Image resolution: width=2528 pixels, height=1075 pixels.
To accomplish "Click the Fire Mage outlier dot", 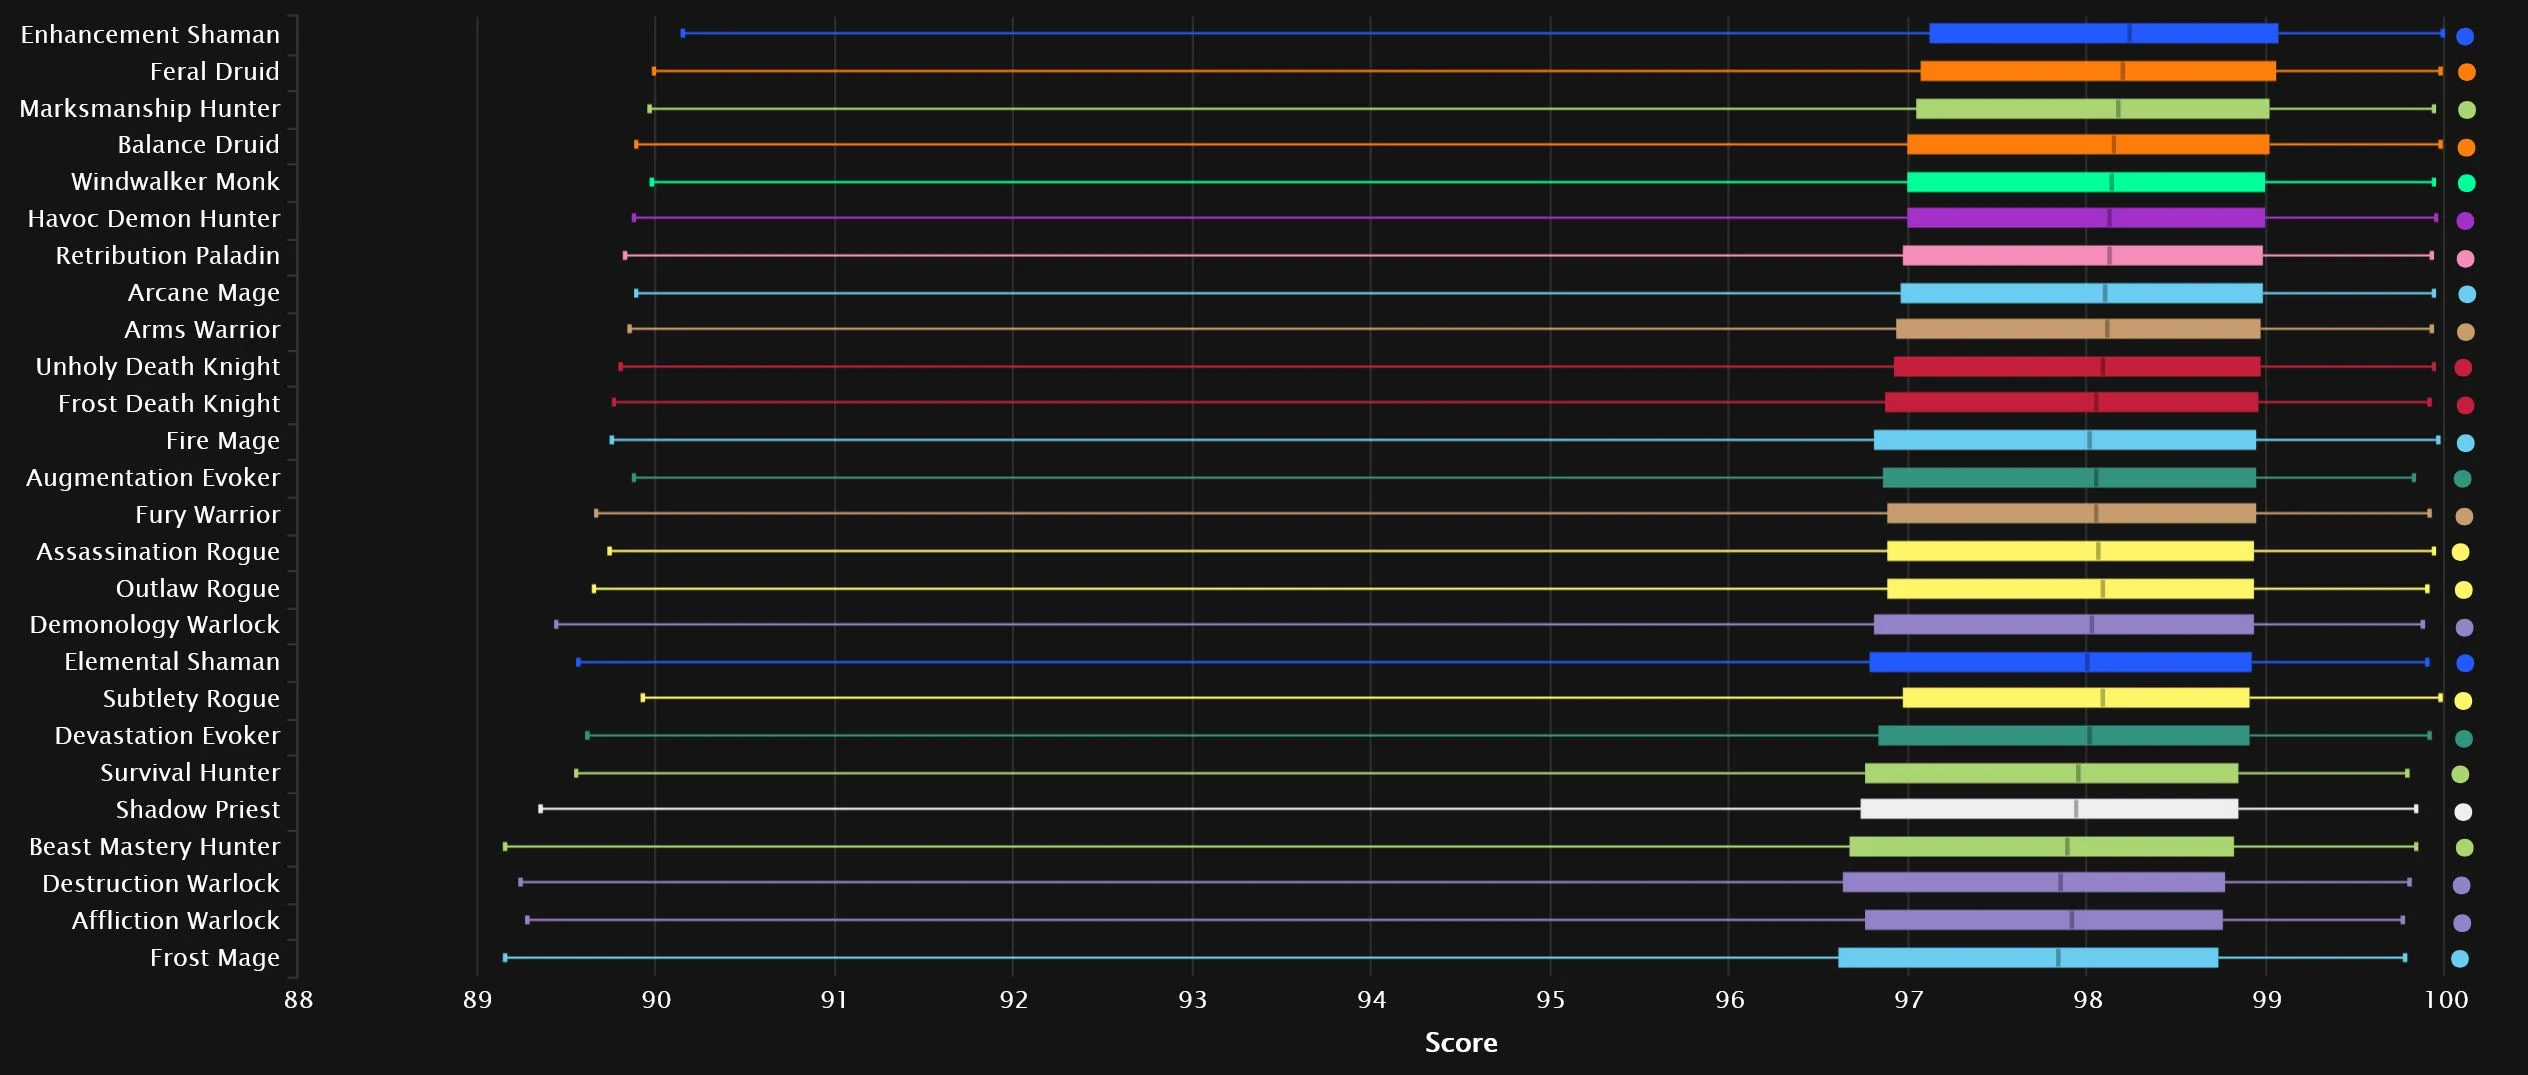I will 2465,443.
